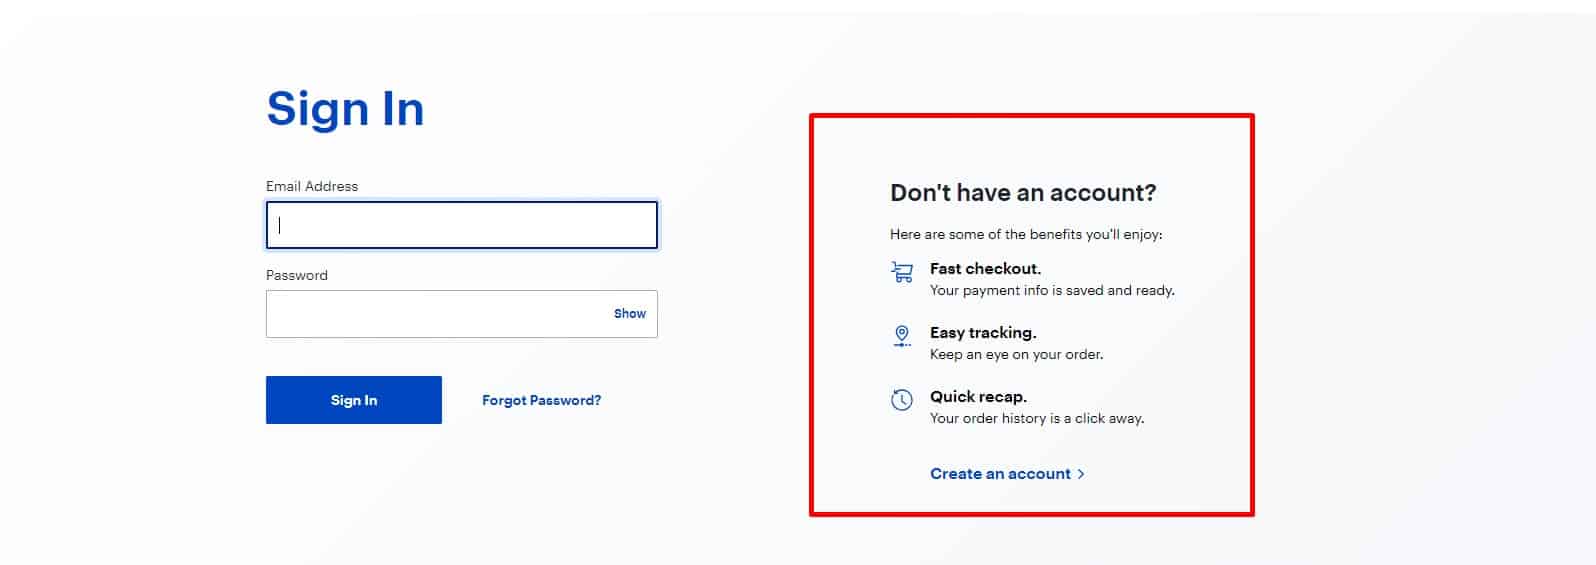Click the Email Address label
Image resolution: width=1596 pixels, height=565 pixels.
click(312, 186)
